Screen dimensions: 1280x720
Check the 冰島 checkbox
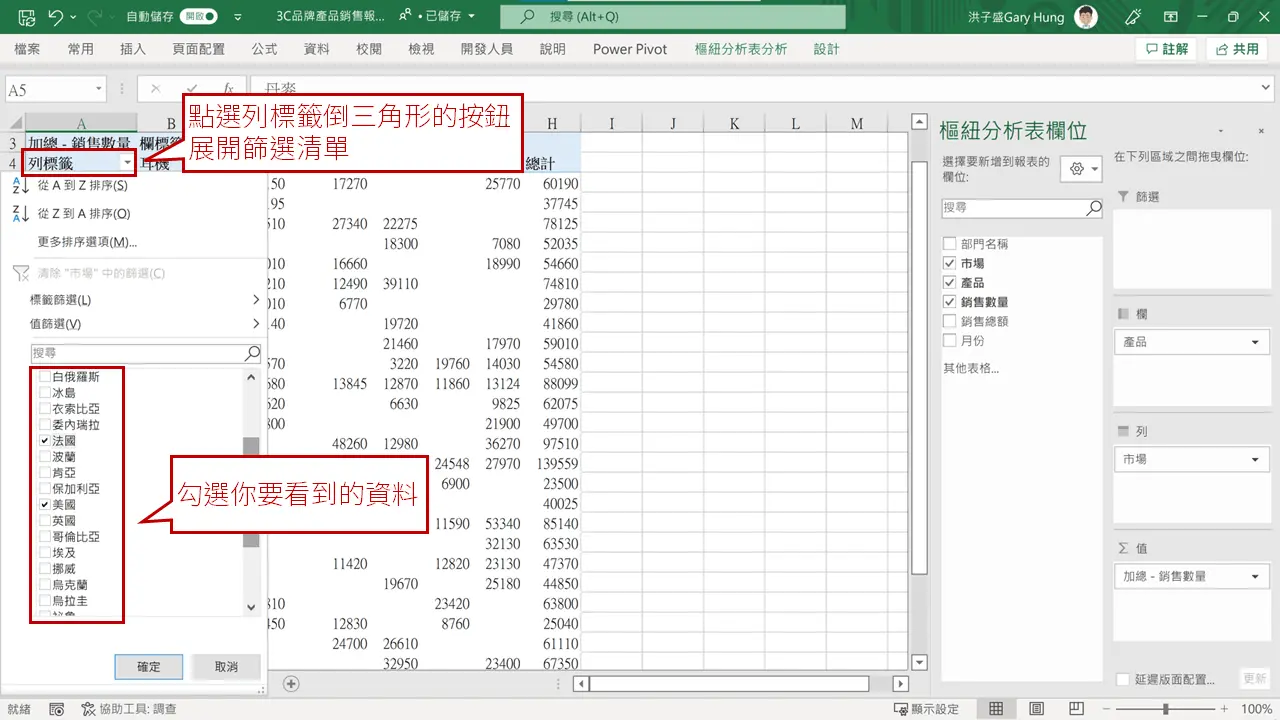tap(44, 393)
